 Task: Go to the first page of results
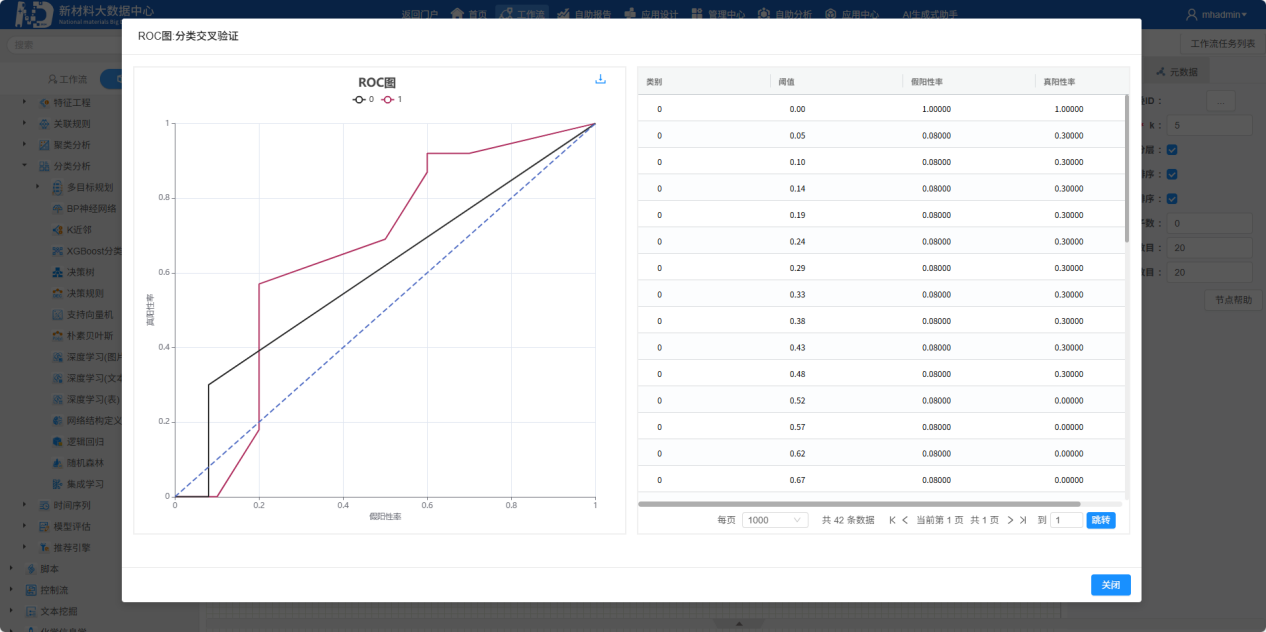pyautogui.click(x=892, y=520)
